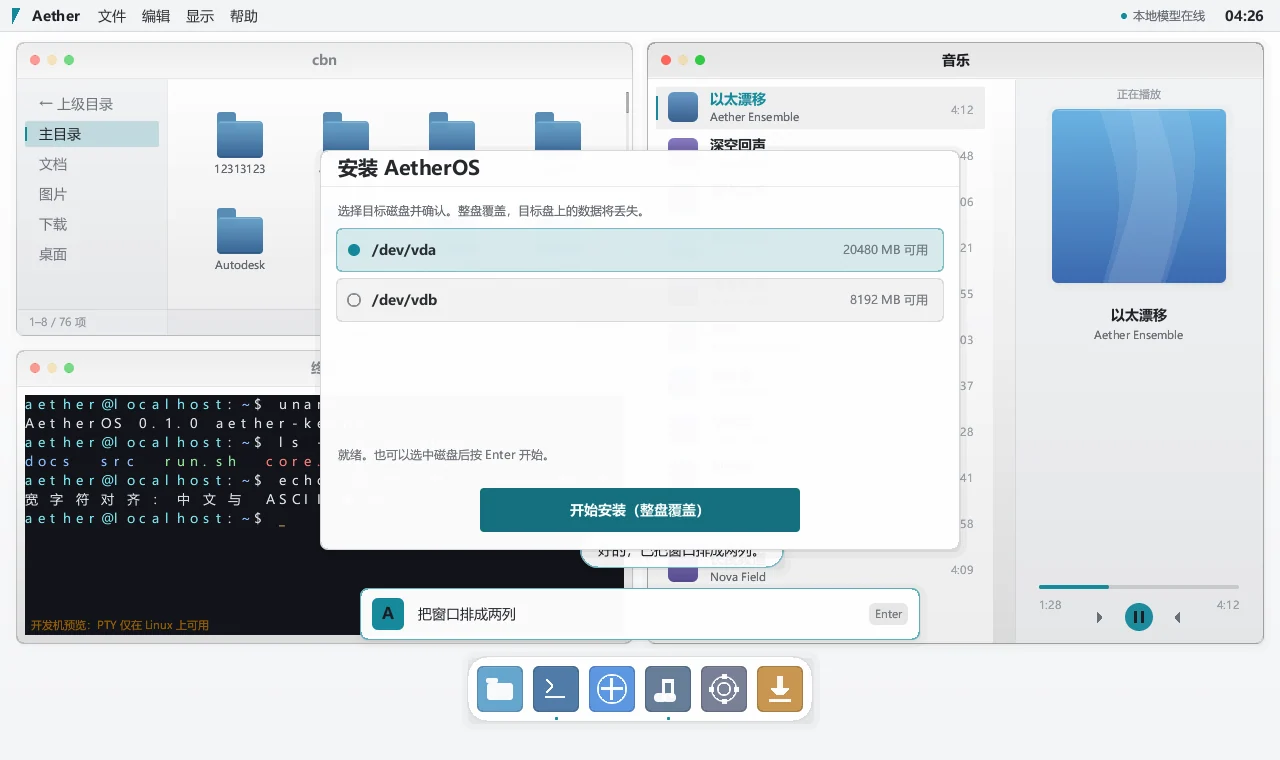The height and width of the screenshot is (760, 1280).
Task: Click the 04:26 clock in the menu bar
Action: tap(1244, 16)
